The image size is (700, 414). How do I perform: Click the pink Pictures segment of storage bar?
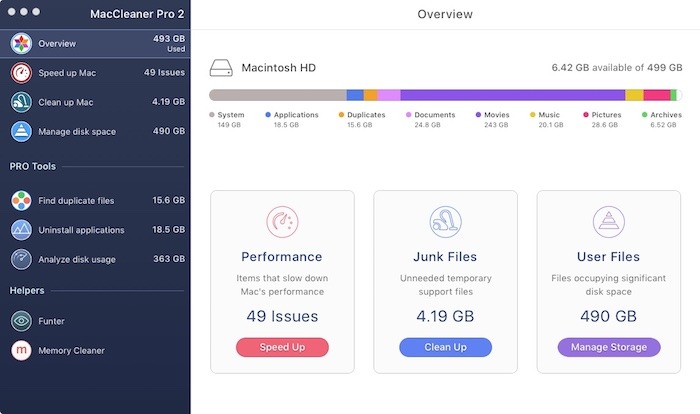(x=657, y=95)
